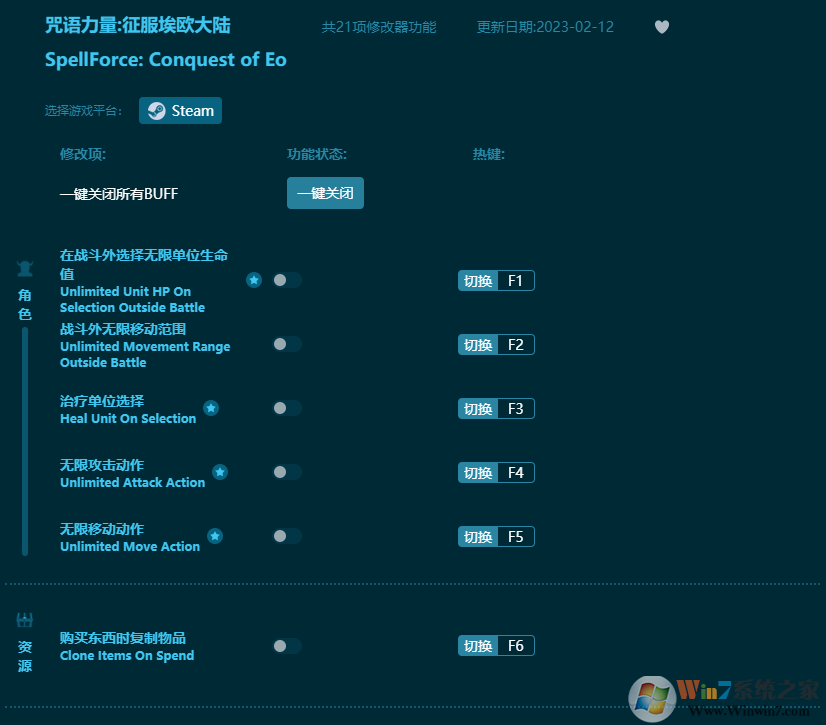This screenshot has width=826, height=725.
Task: Click the 一键关闭所有BUFF label
Action: point(119,193)
